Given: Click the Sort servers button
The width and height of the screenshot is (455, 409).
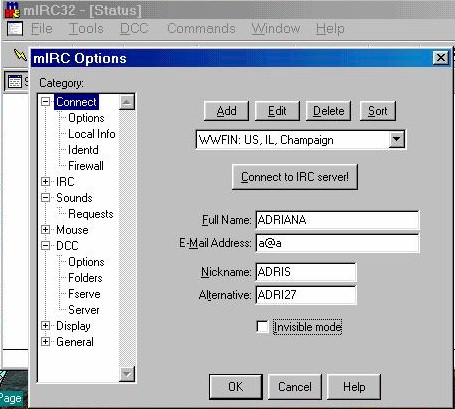Looking at the screenshot, I should [x=378, y=111].
